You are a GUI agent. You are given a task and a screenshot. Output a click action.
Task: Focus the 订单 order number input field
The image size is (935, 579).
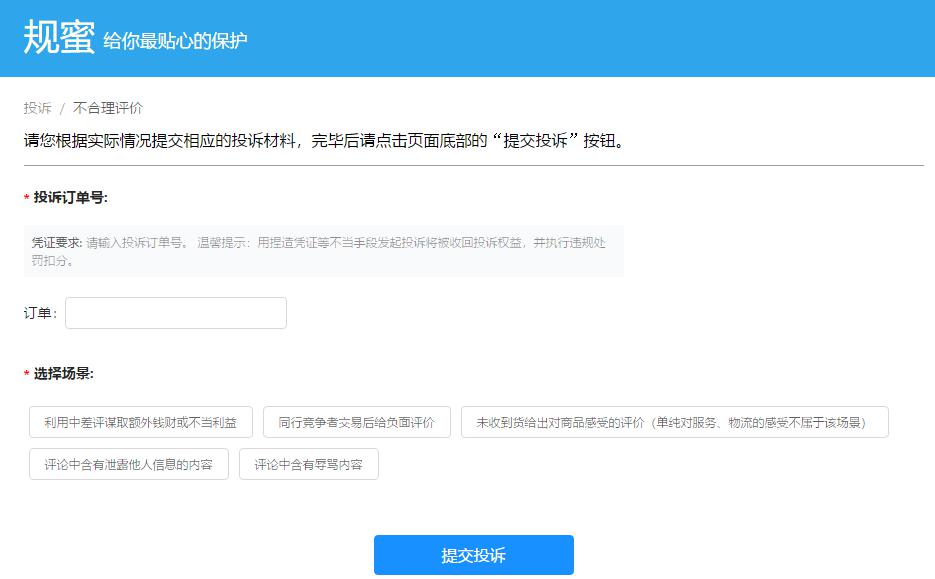(x=175, y=312)
